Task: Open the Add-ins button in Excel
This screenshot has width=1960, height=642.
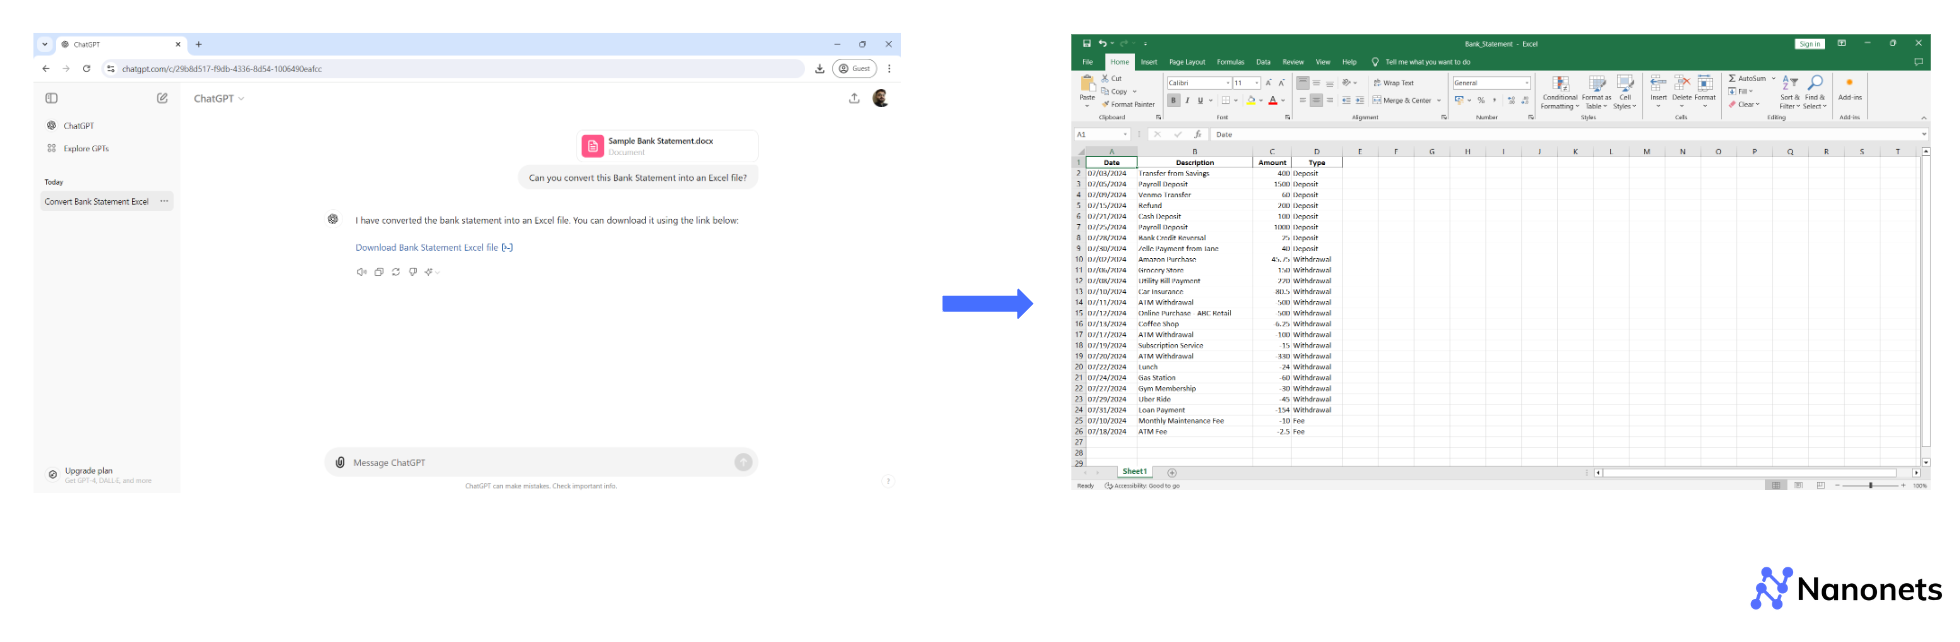Action: point(1850,89)
